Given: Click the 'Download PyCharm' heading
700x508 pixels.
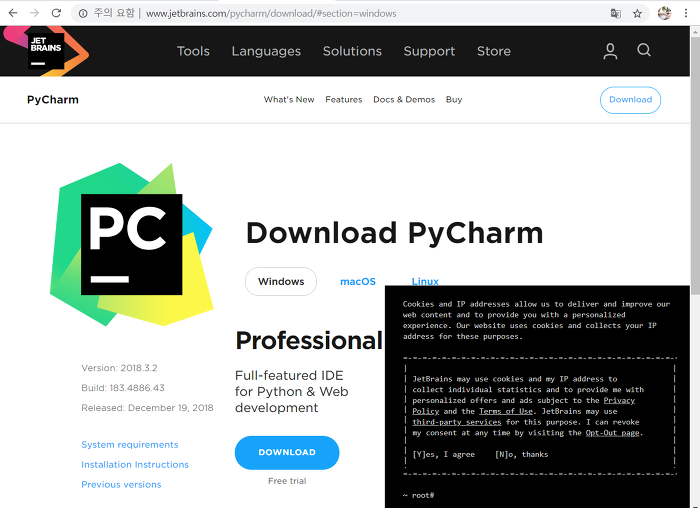Looking at the screenshot, I should (x=395, y=233).
